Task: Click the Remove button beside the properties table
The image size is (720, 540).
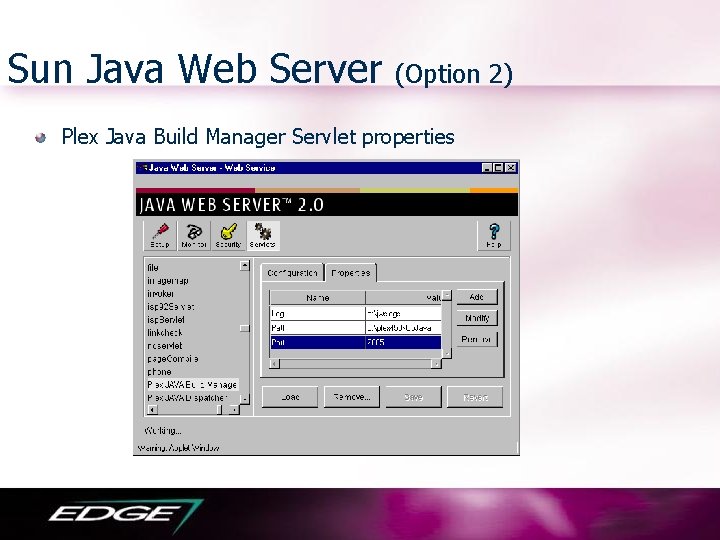Action: click(x=477, y=339)
